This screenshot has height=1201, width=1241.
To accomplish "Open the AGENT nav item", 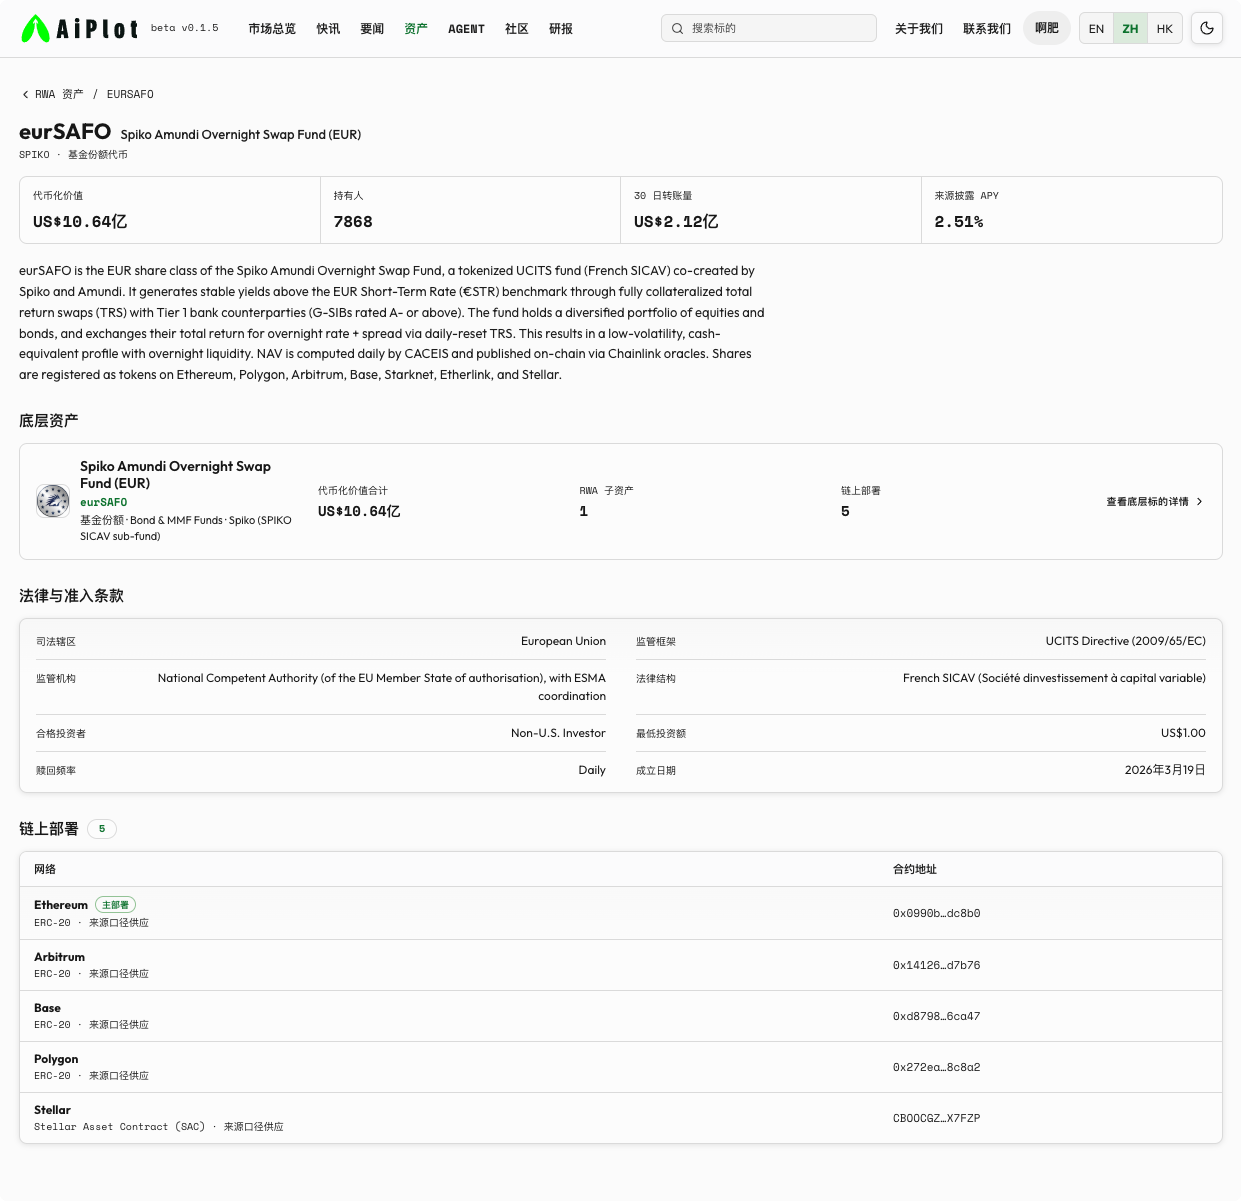I will (x=466, y=29).
